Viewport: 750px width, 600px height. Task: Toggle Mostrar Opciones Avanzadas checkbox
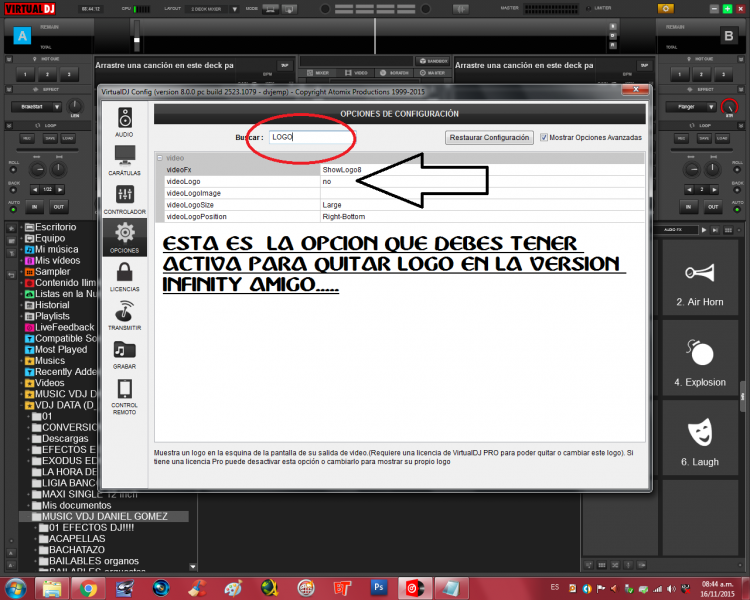pyautogui.click(x=543, y=137)
